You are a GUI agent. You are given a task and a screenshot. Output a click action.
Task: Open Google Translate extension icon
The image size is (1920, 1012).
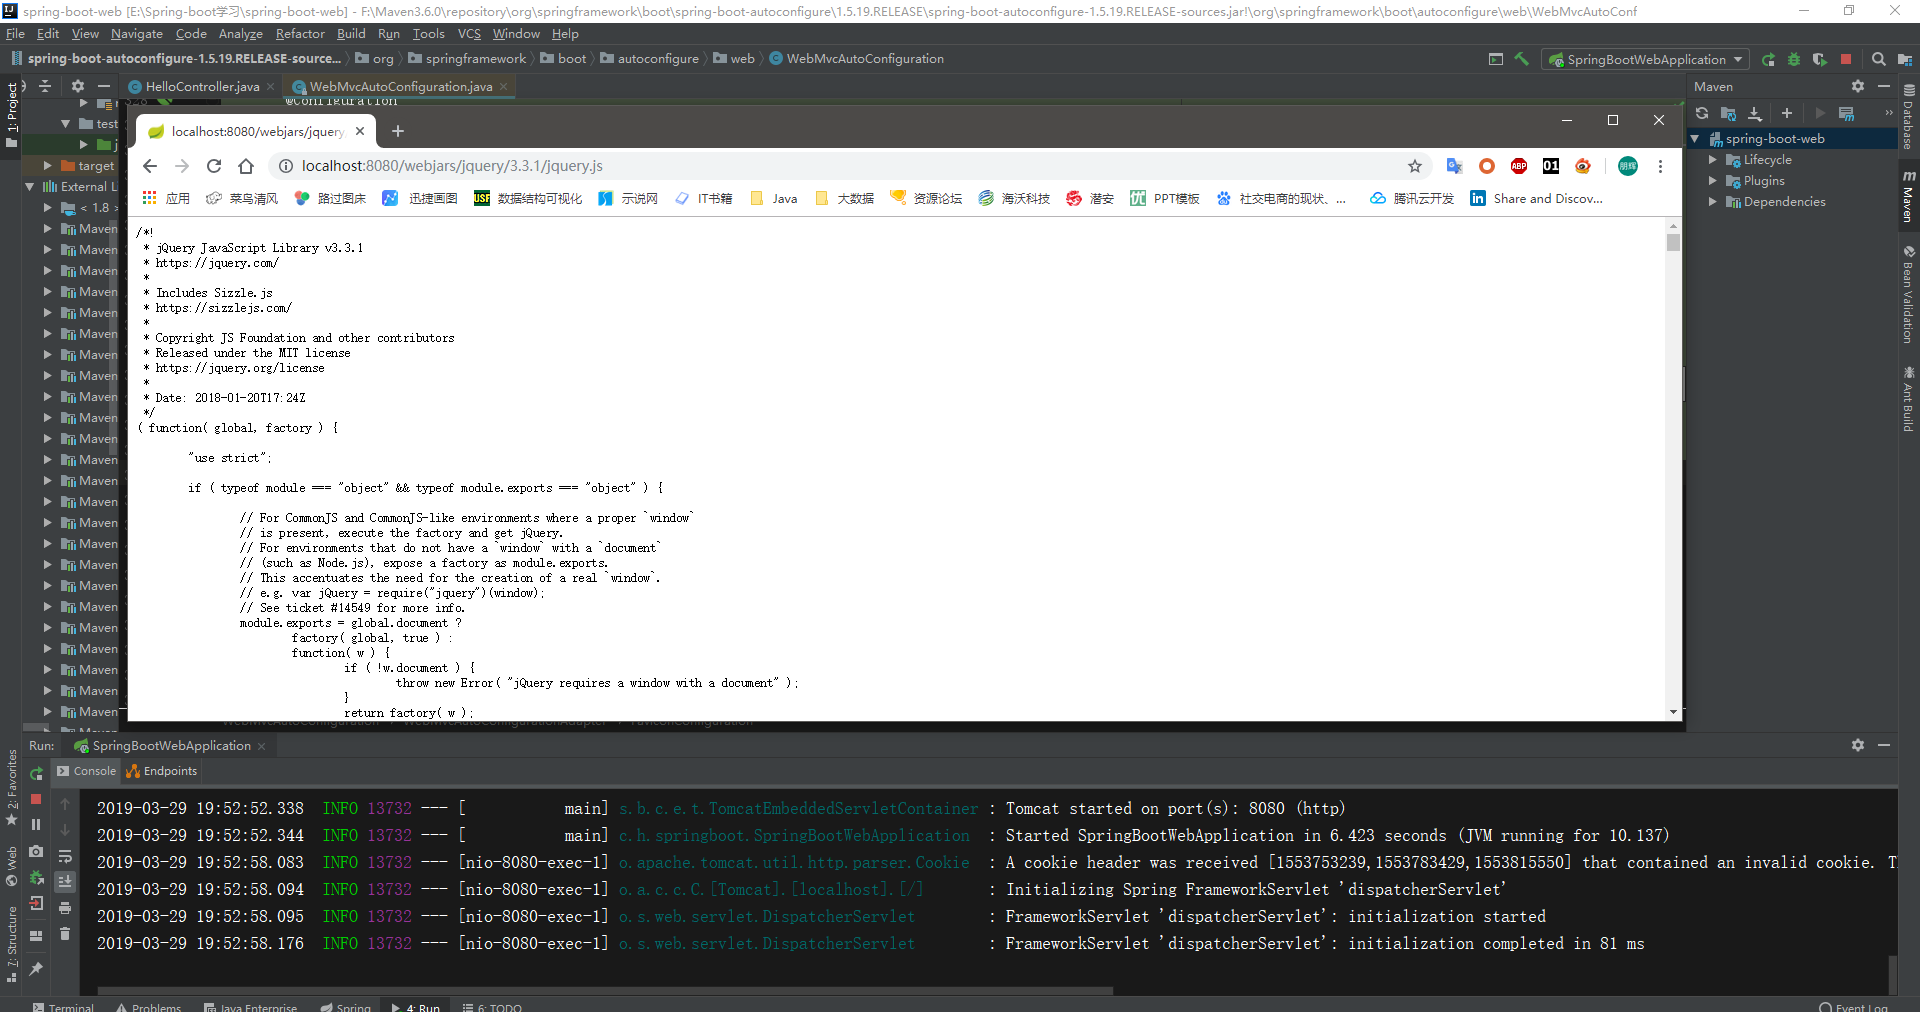coord(1455,166)
